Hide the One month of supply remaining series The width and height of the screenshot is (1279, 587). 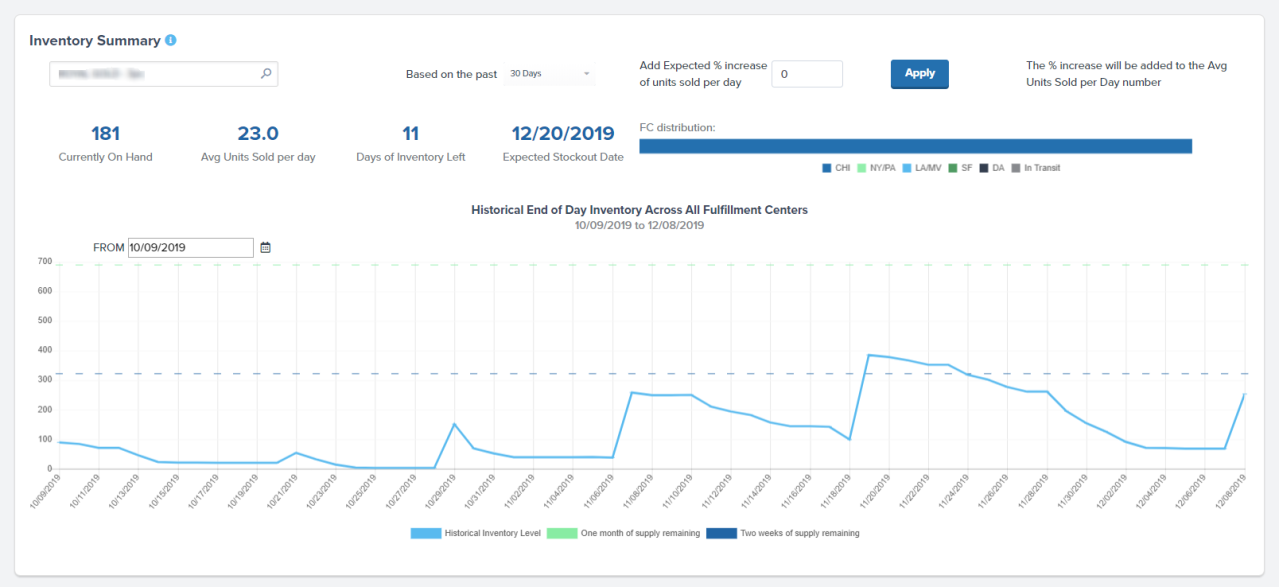tap(561, 533)
